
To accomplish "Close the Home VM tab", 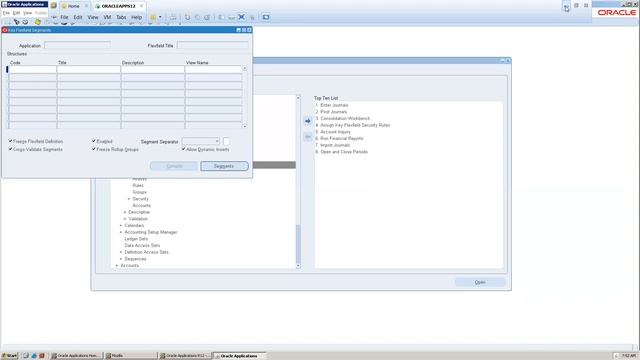I will coord(86,6).
